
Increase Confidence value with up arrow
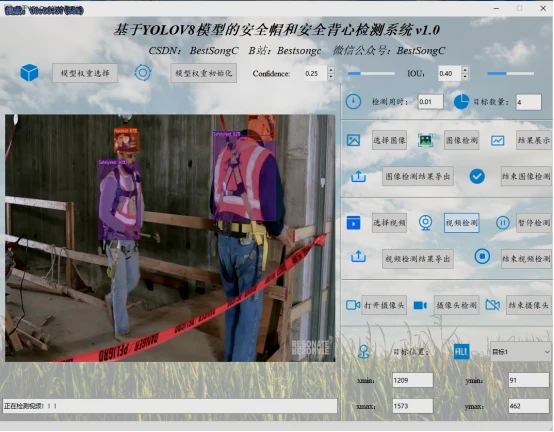(x=331, y=70)
